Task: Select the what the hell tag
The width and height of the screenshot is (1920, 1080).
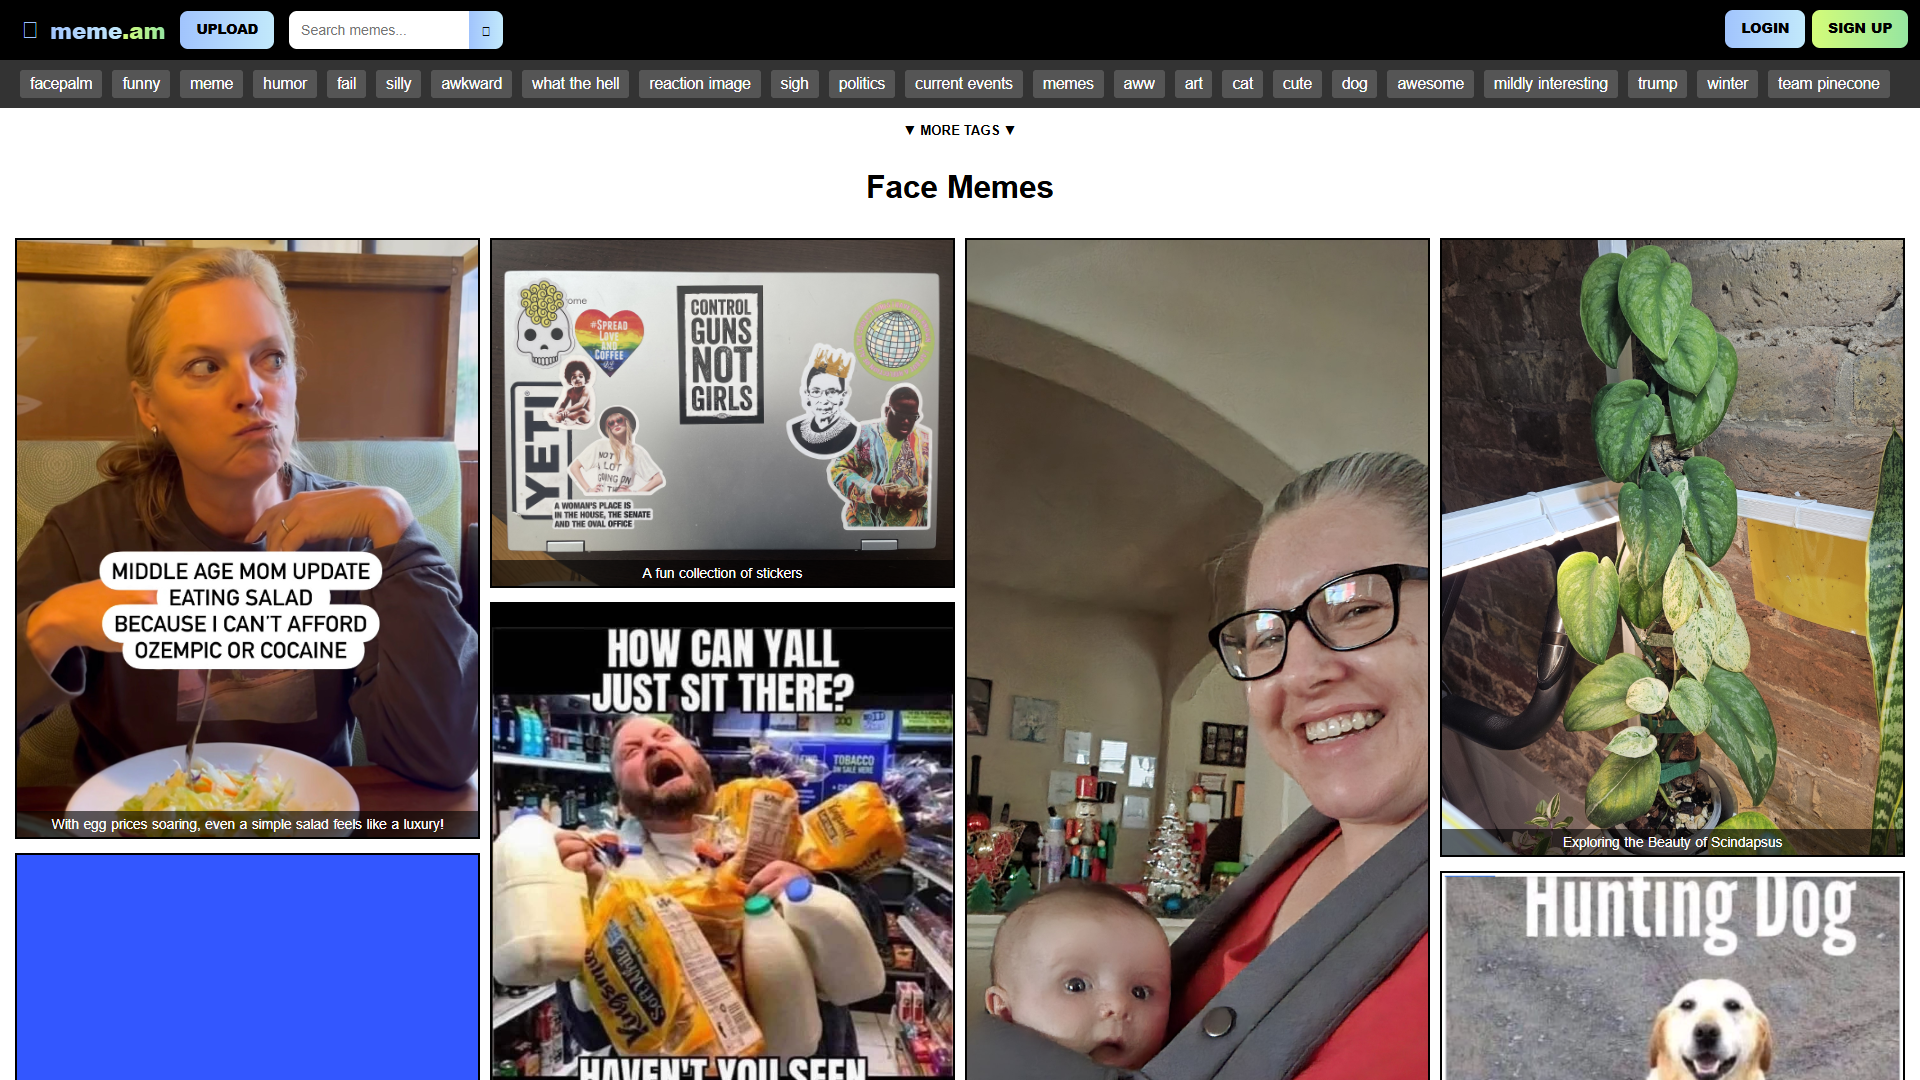Action: [576, 84]
